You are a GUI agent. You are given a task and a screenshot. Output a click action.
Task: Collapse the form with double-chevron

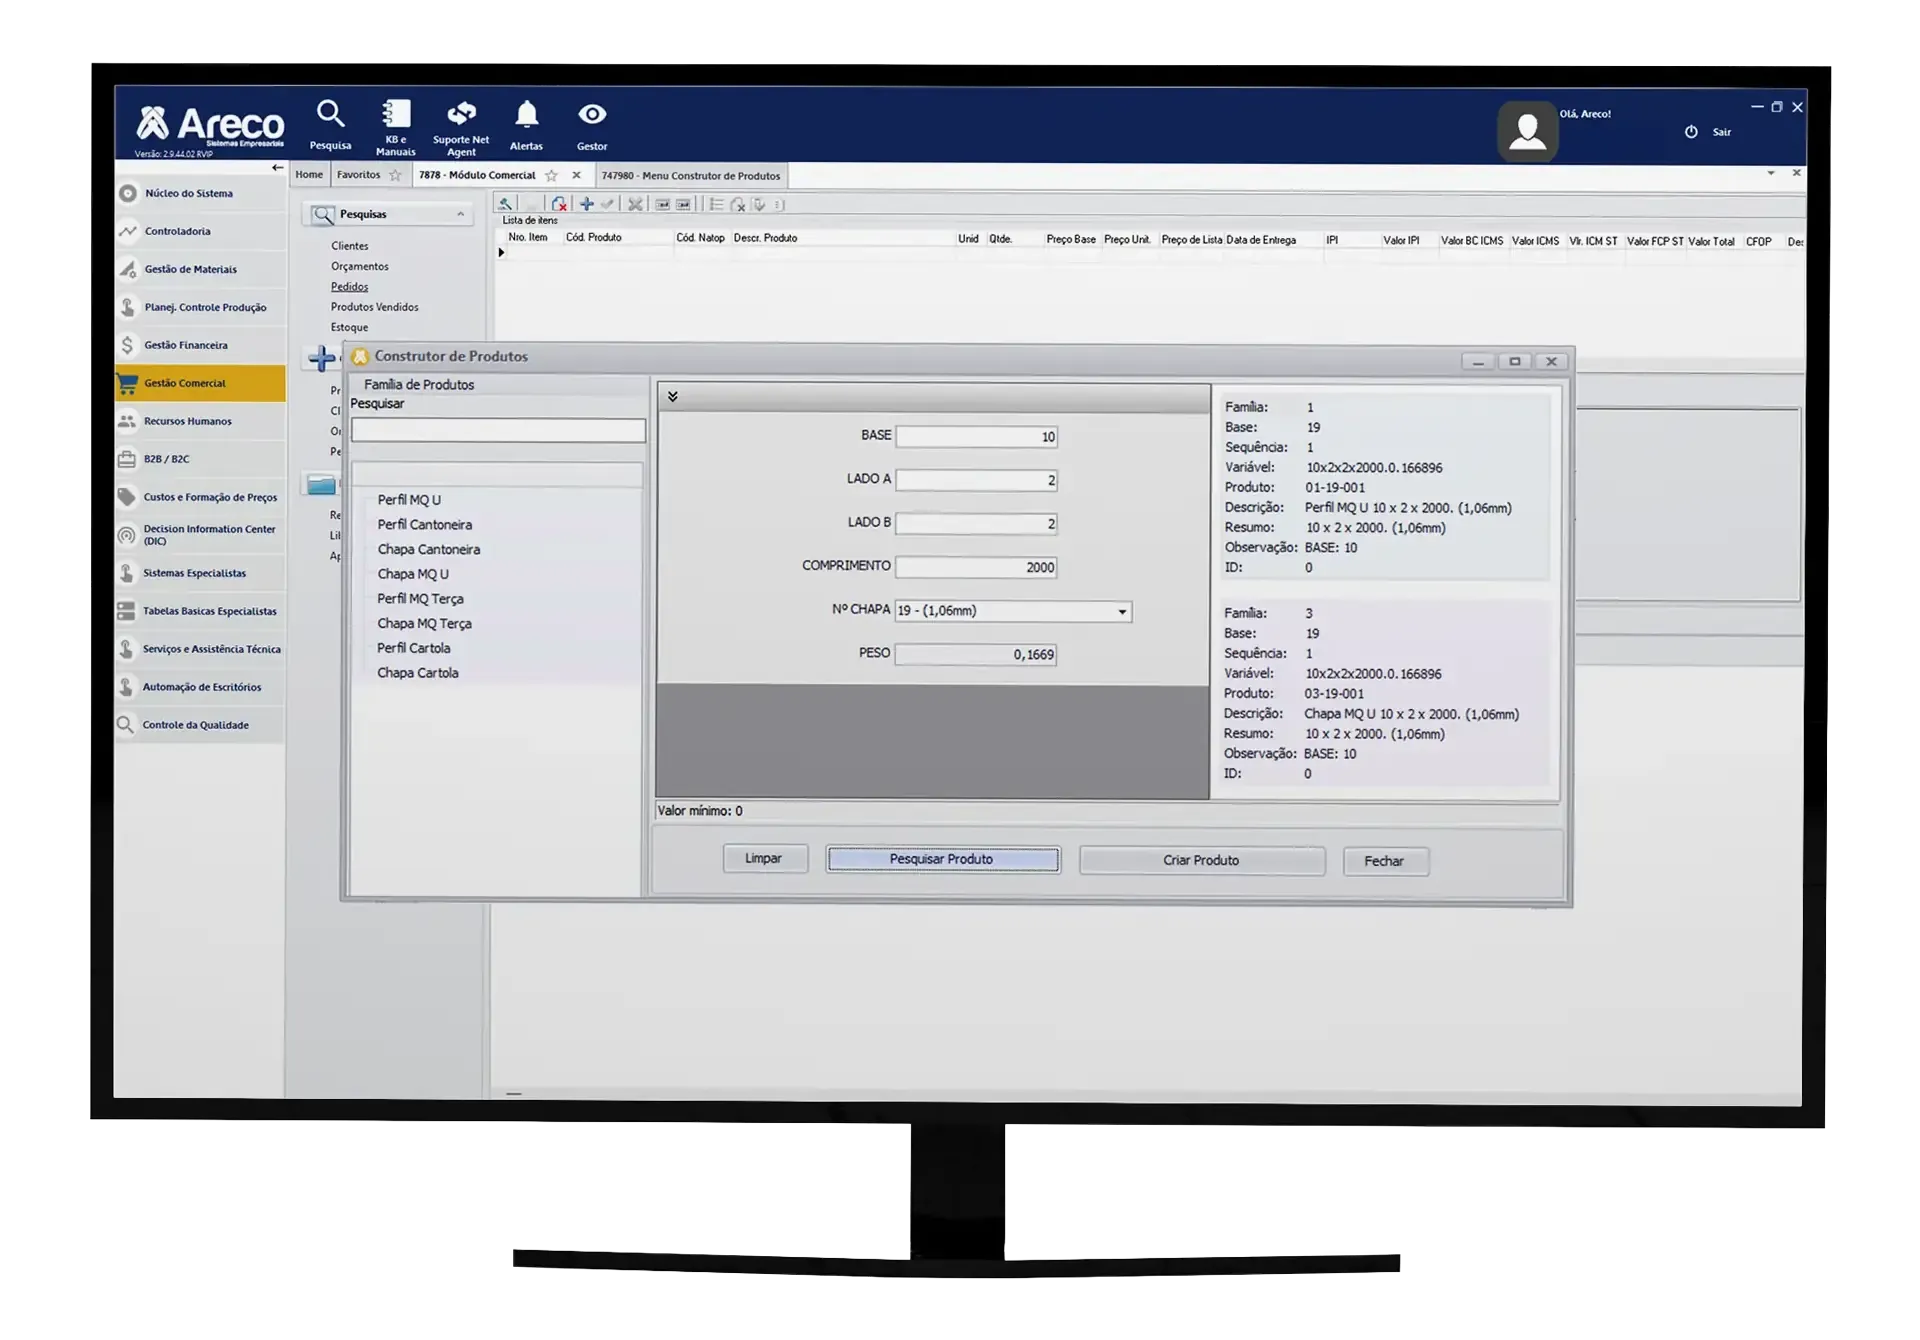click(x=673, y=397)
